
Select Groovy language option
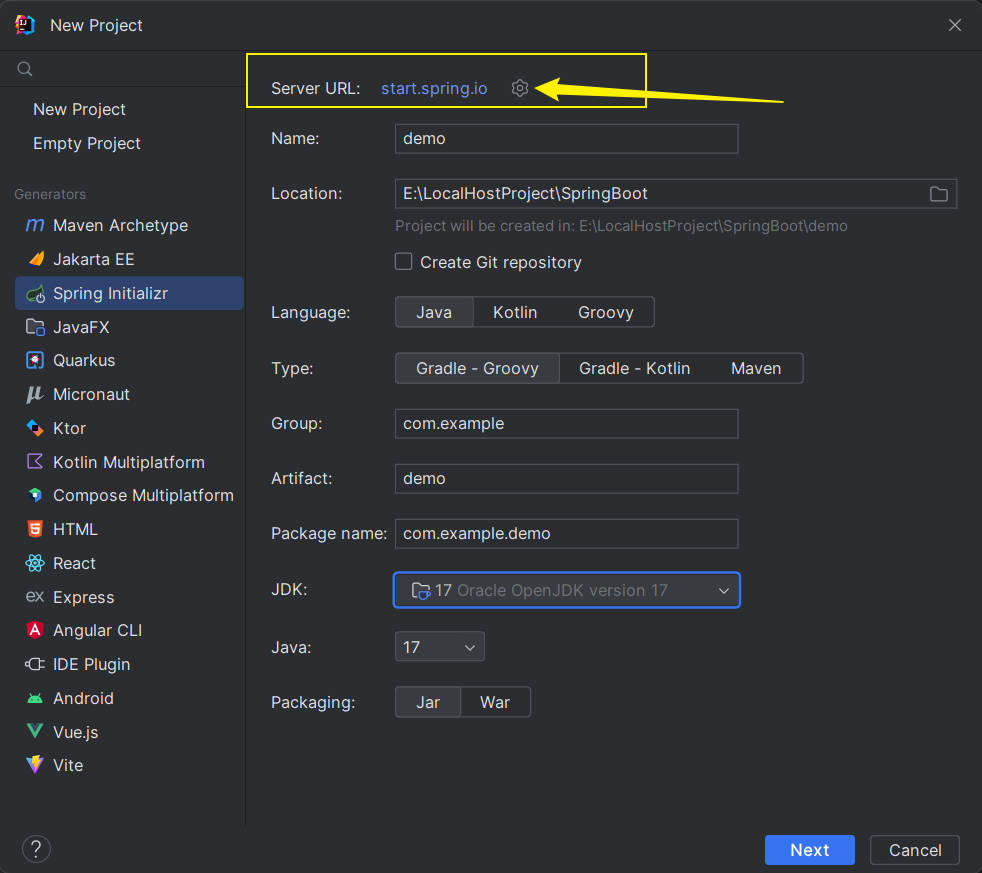(x=606, y=312)
